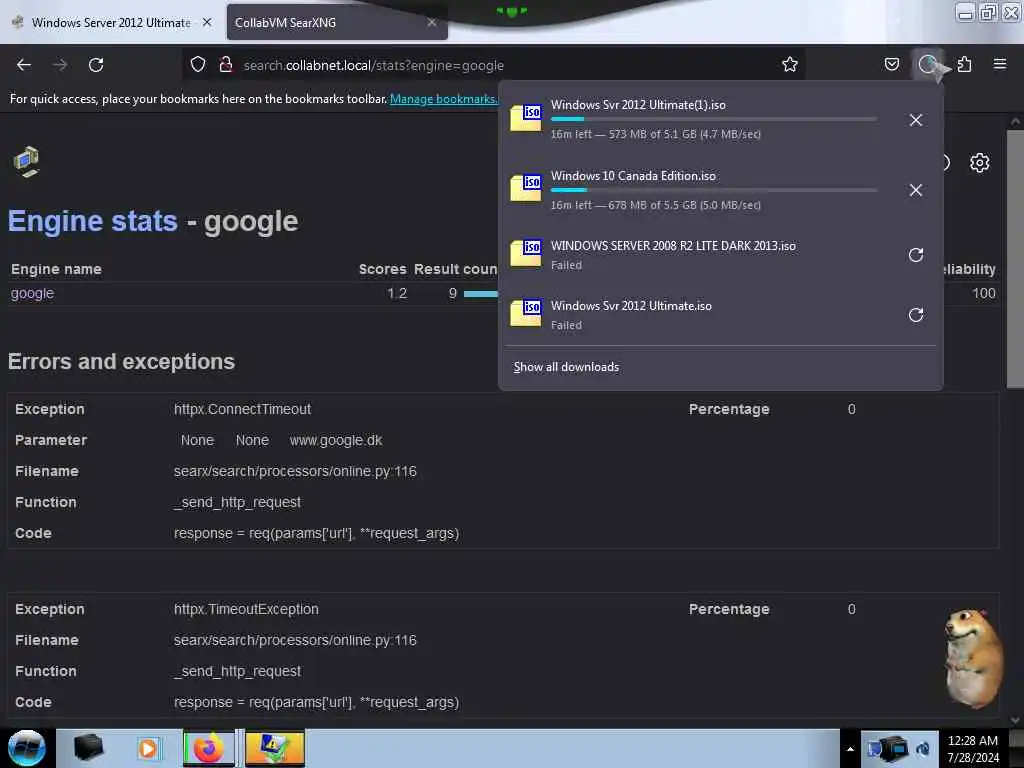
Task: Click the WINDOWS SERVER 2008 R2 iso file icon
Action: 526,253
